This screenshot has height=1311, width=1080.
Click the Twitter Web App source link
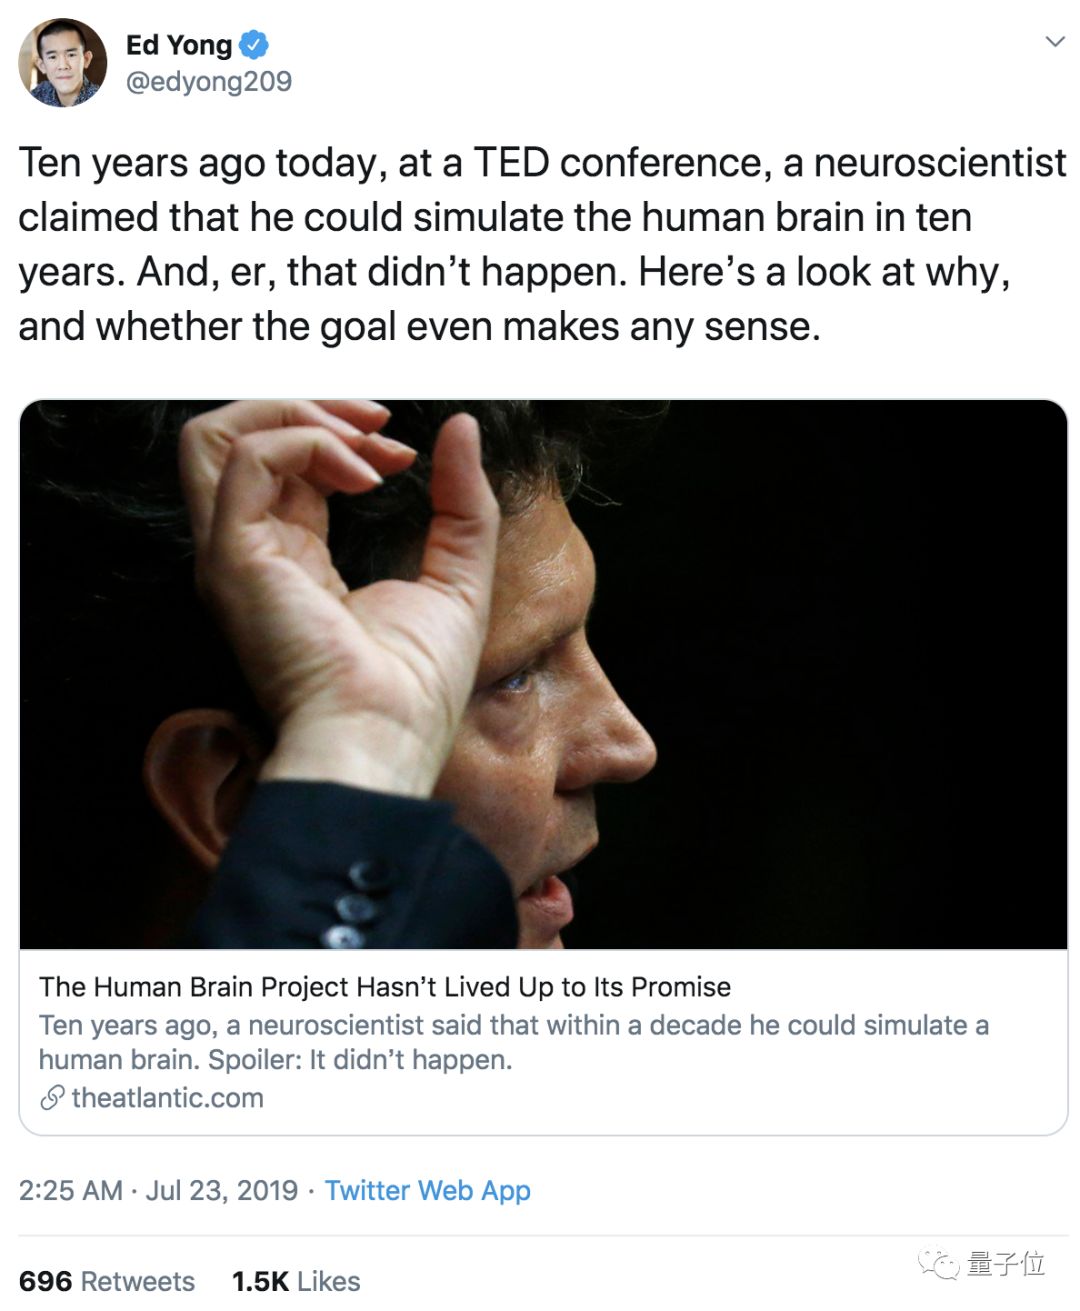pos(427,1190)
